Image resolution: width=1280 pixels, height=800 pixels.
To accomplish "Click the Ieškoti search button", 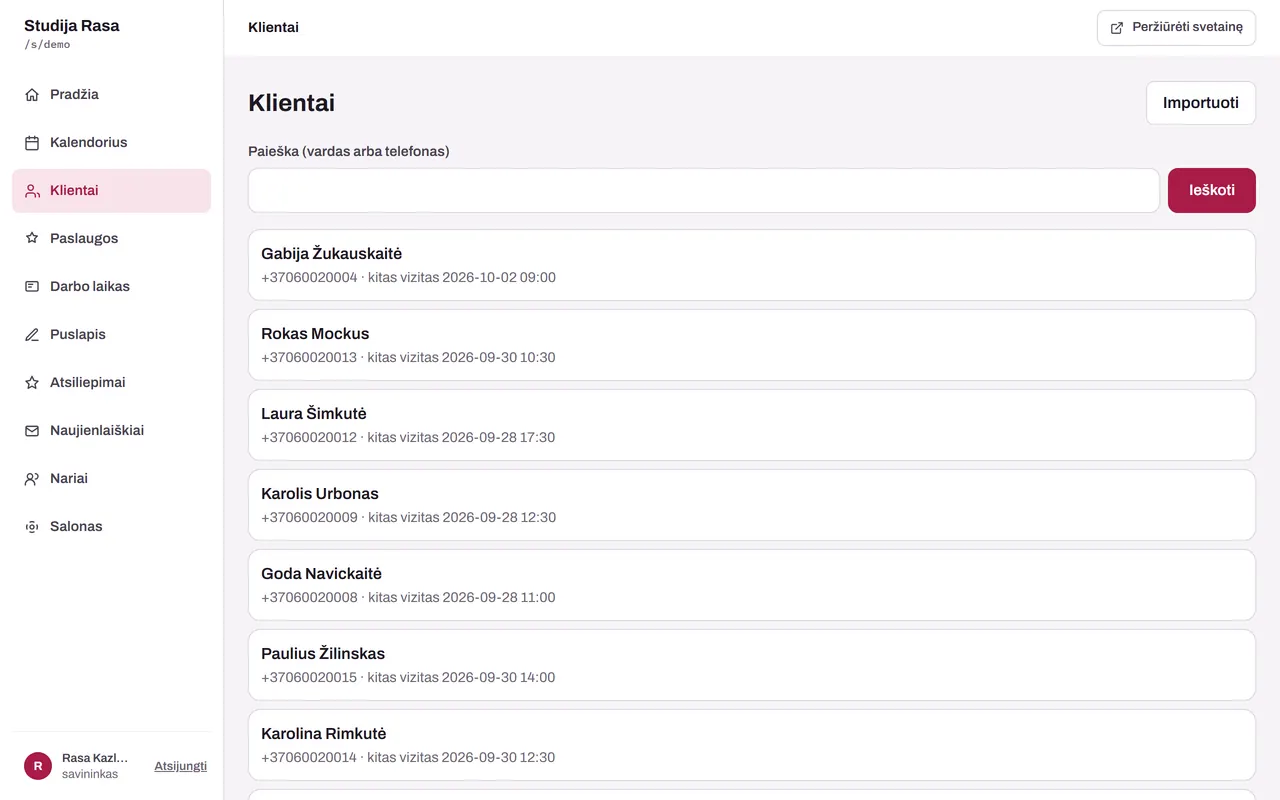I will click(1211, 190).
